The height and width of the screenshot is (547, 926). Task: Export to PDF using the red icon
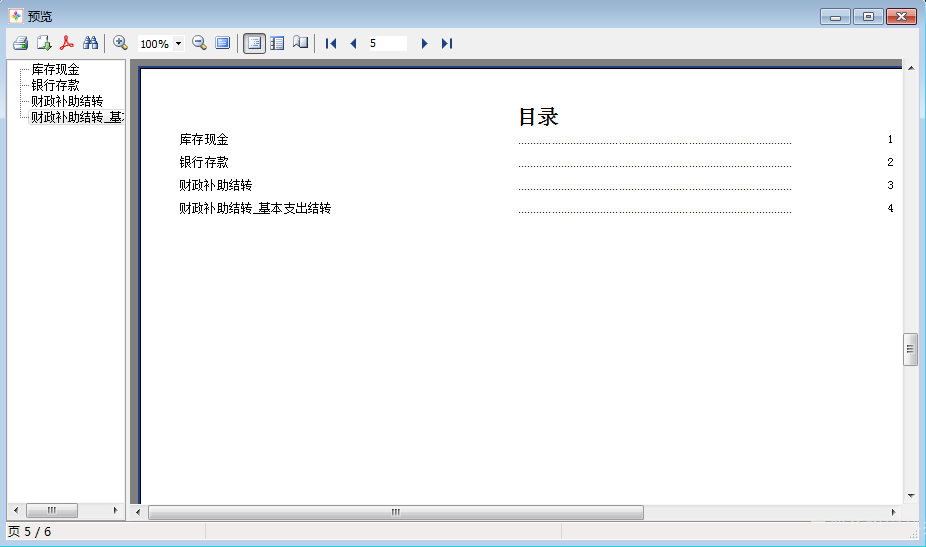[67, 43]
